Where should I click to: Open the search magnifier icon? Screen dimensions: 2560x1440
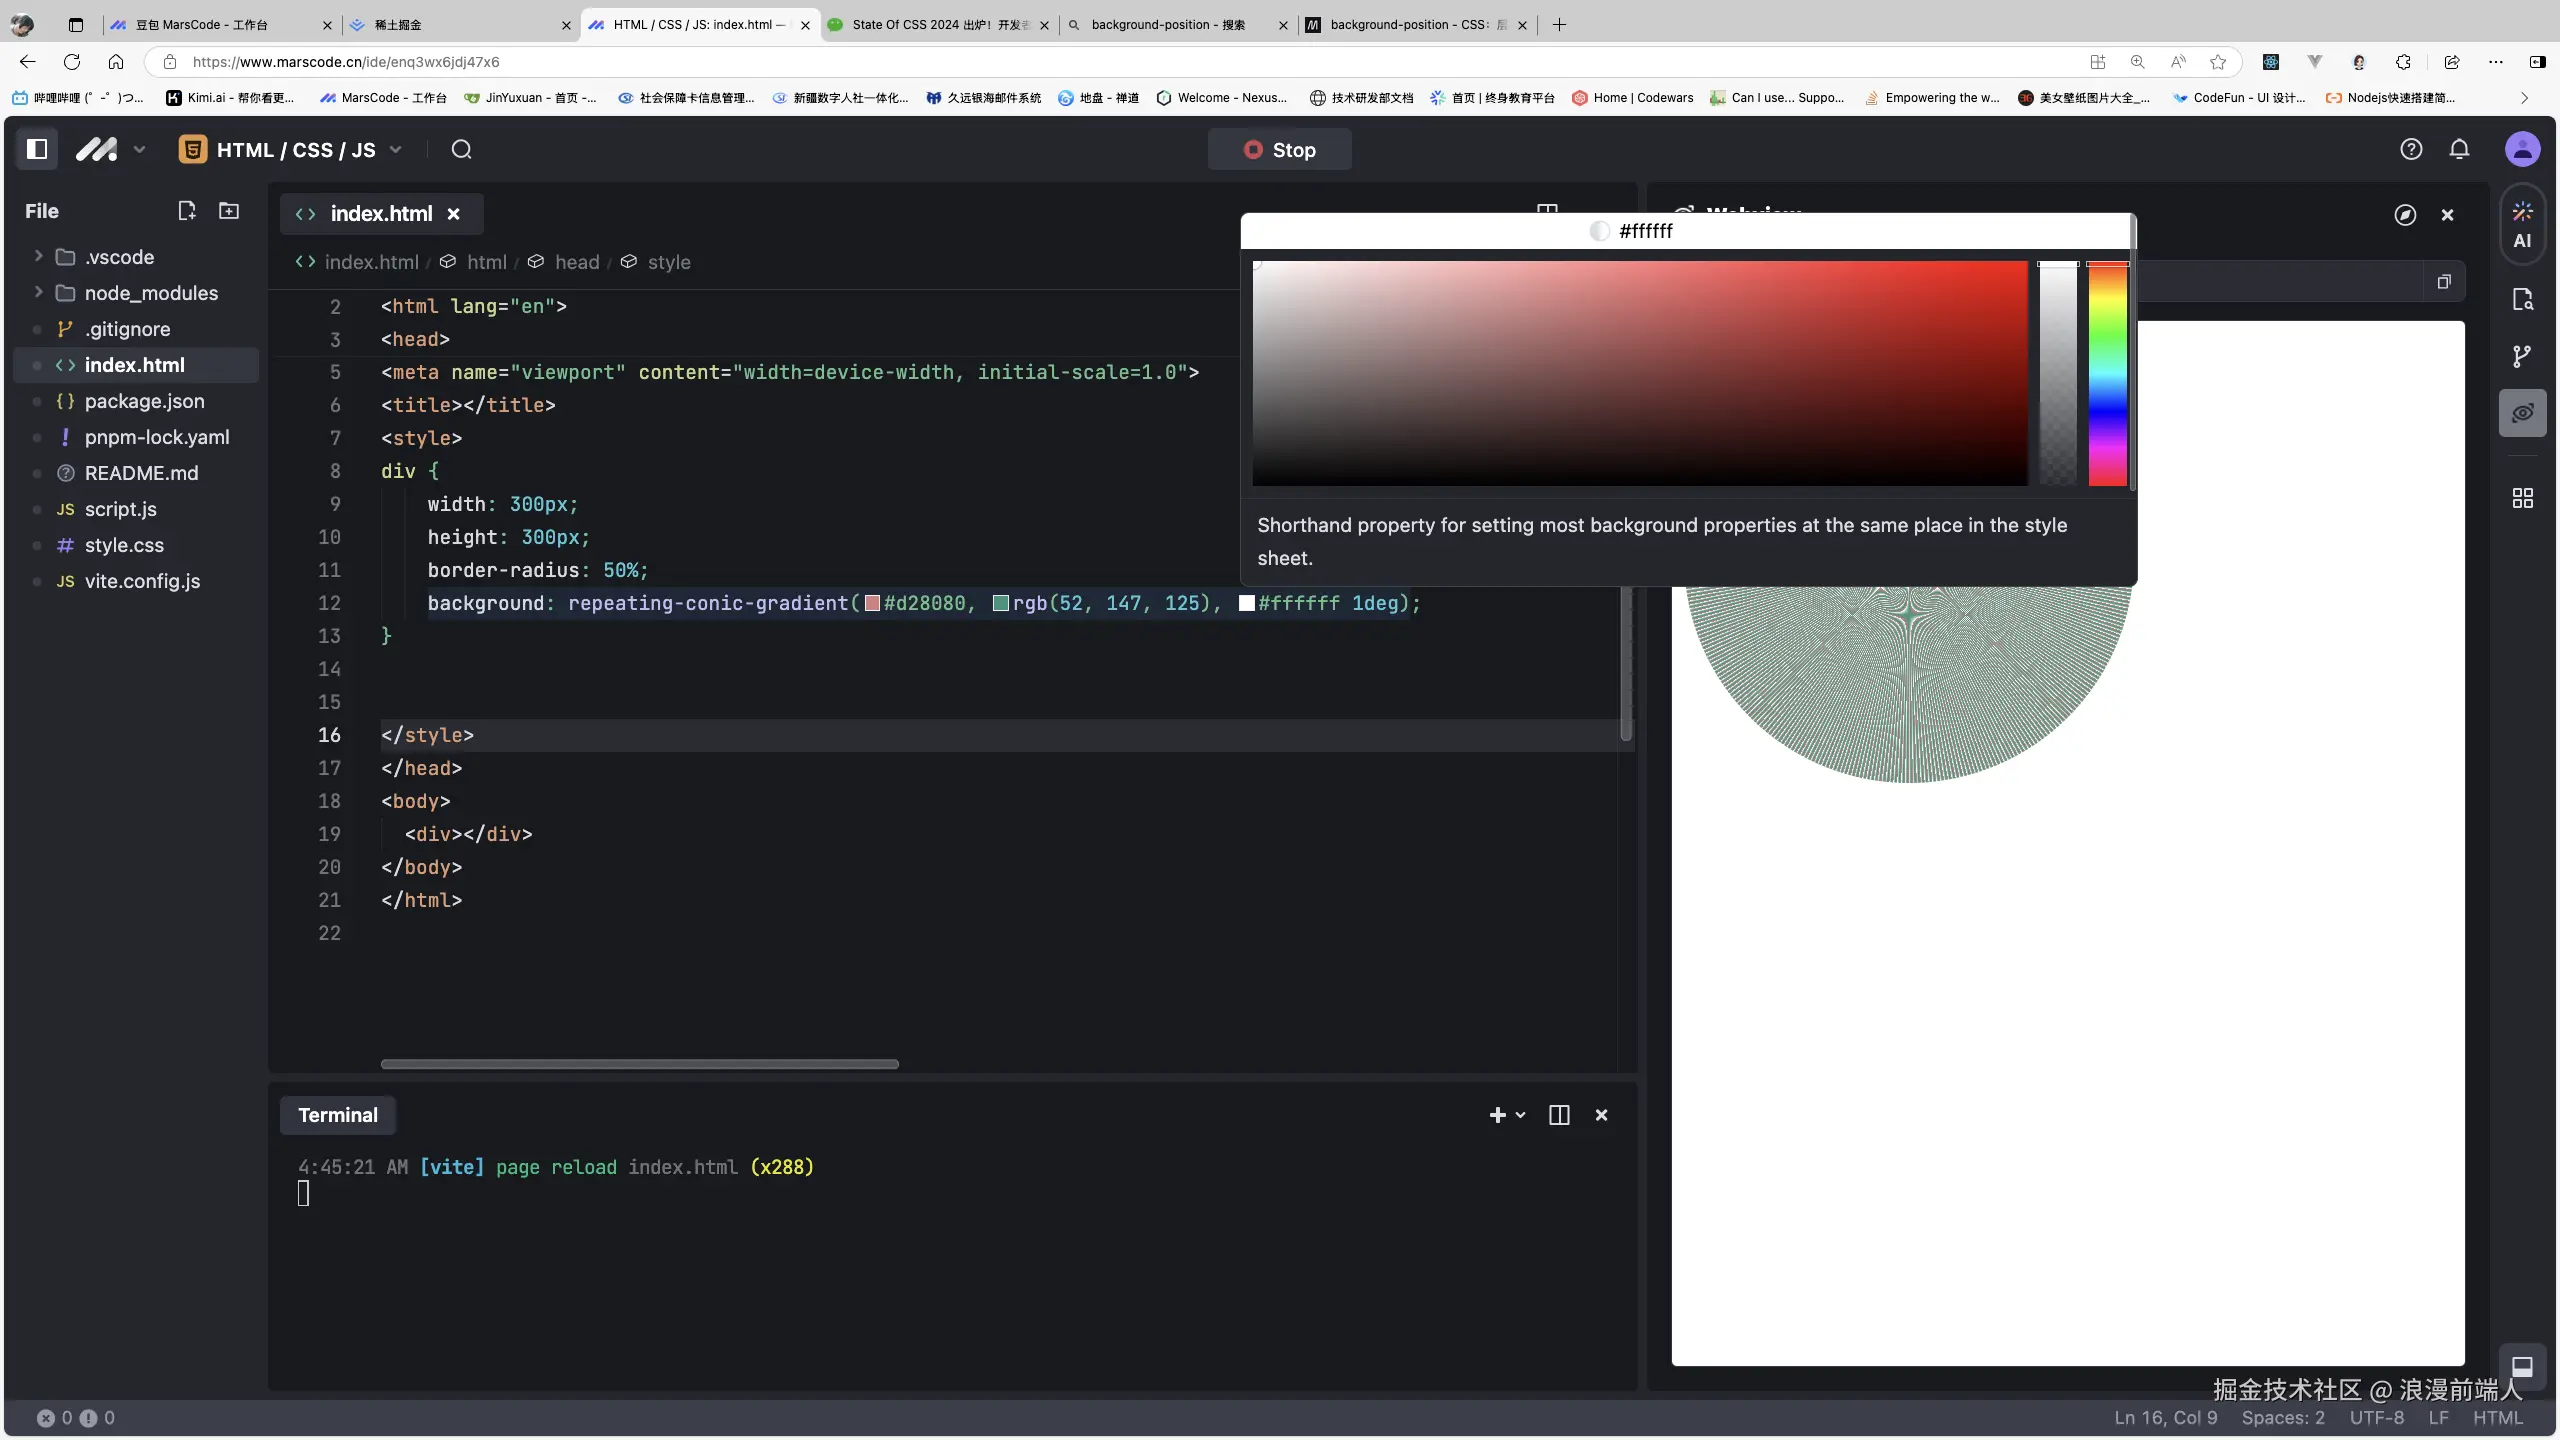coord(461,149)
